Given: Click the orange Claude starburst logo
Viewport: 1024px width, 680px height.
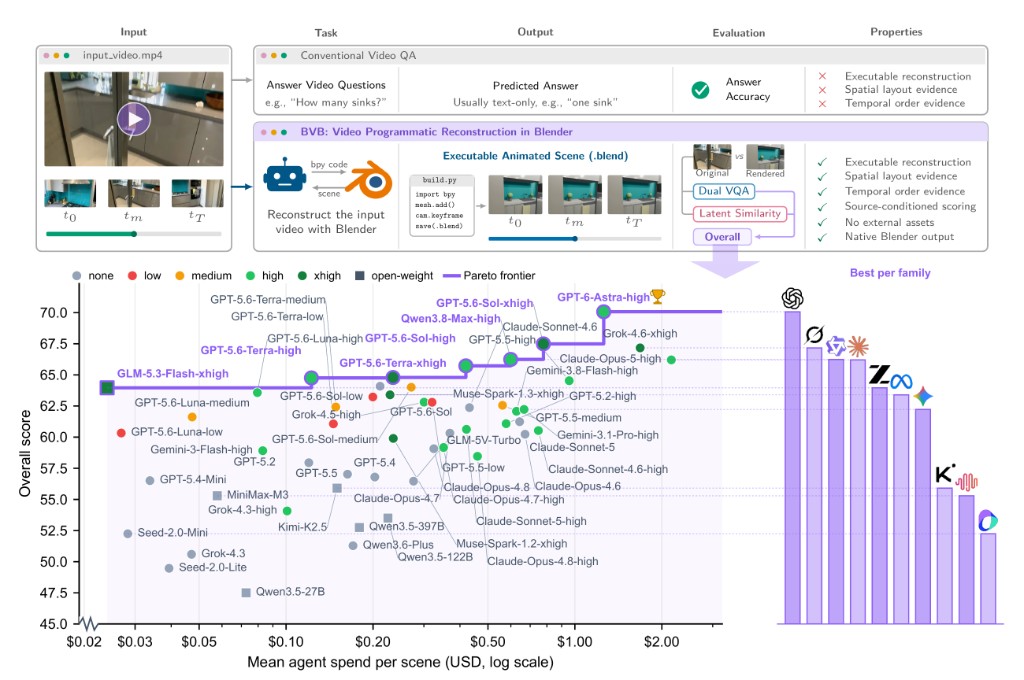Looking at the screenshot, I should (x=857, y=346).
